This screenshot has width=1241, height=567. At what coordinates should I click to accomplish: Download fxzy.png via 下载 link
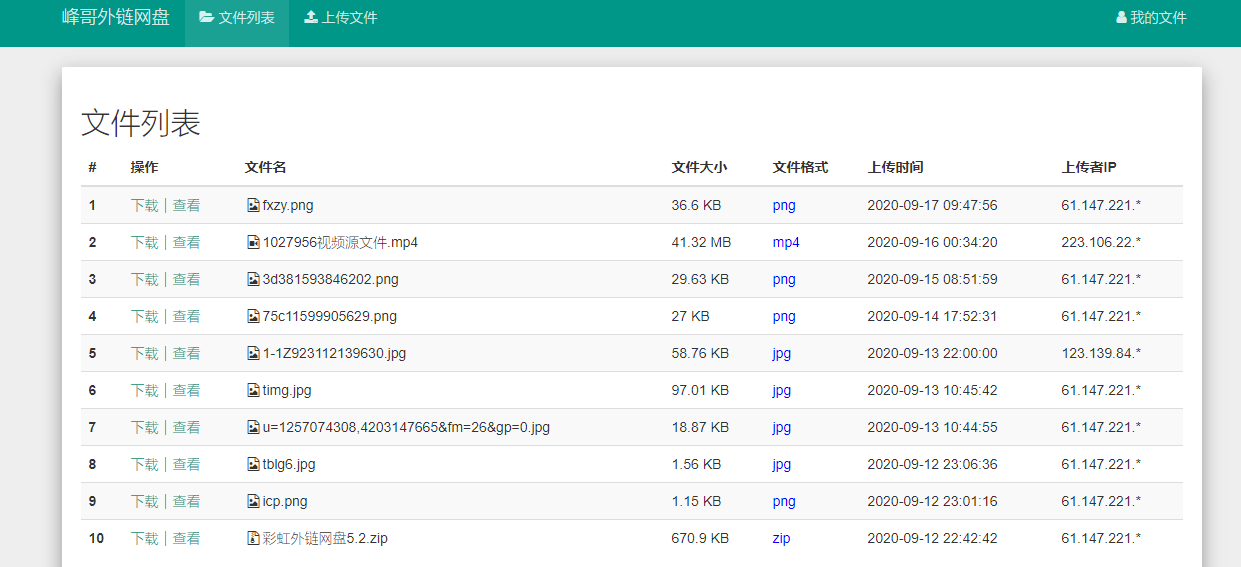pyautogui.click(x=144, y=205)
